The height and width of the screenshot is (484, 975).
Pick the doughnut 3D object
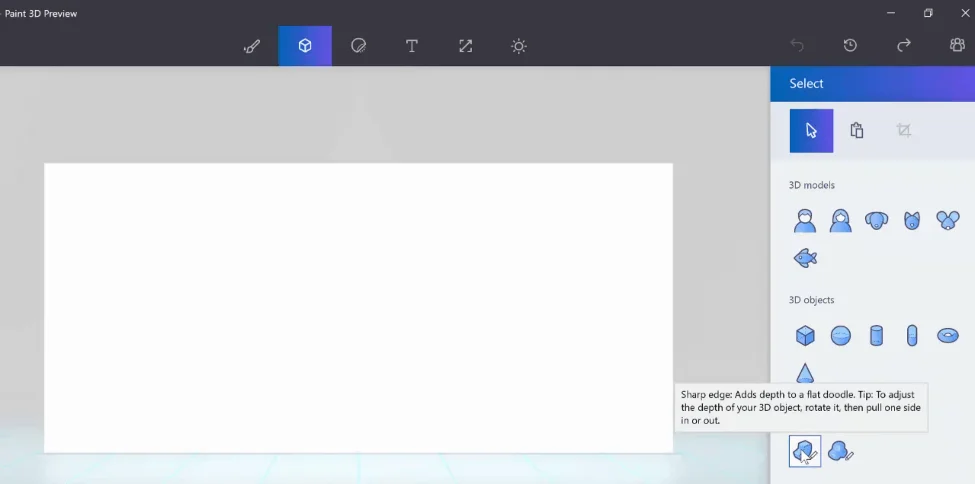pos(948,335)
